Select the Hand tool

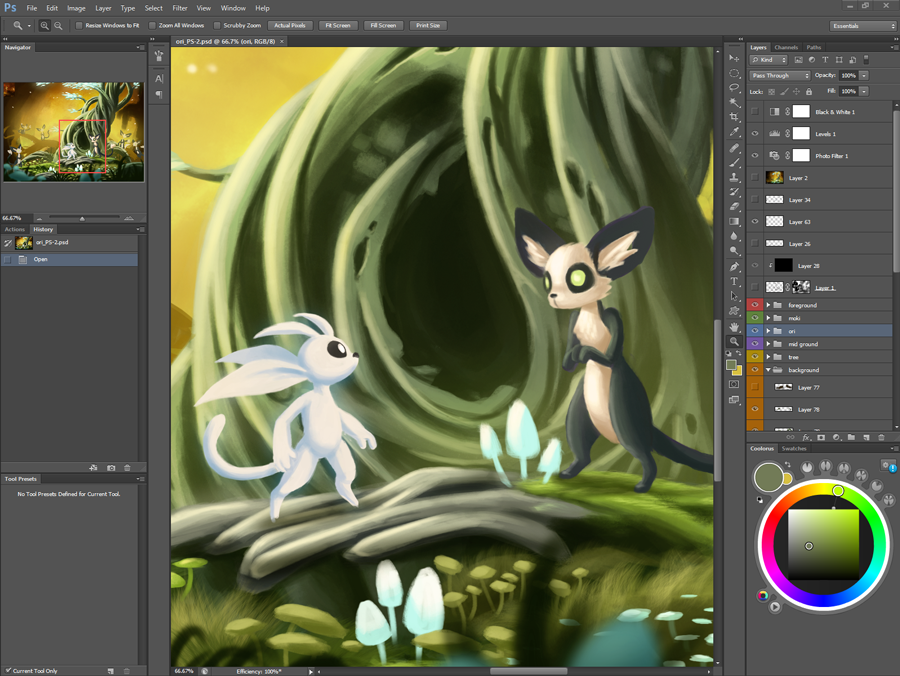pyautogui.click(x=734, y=327)
